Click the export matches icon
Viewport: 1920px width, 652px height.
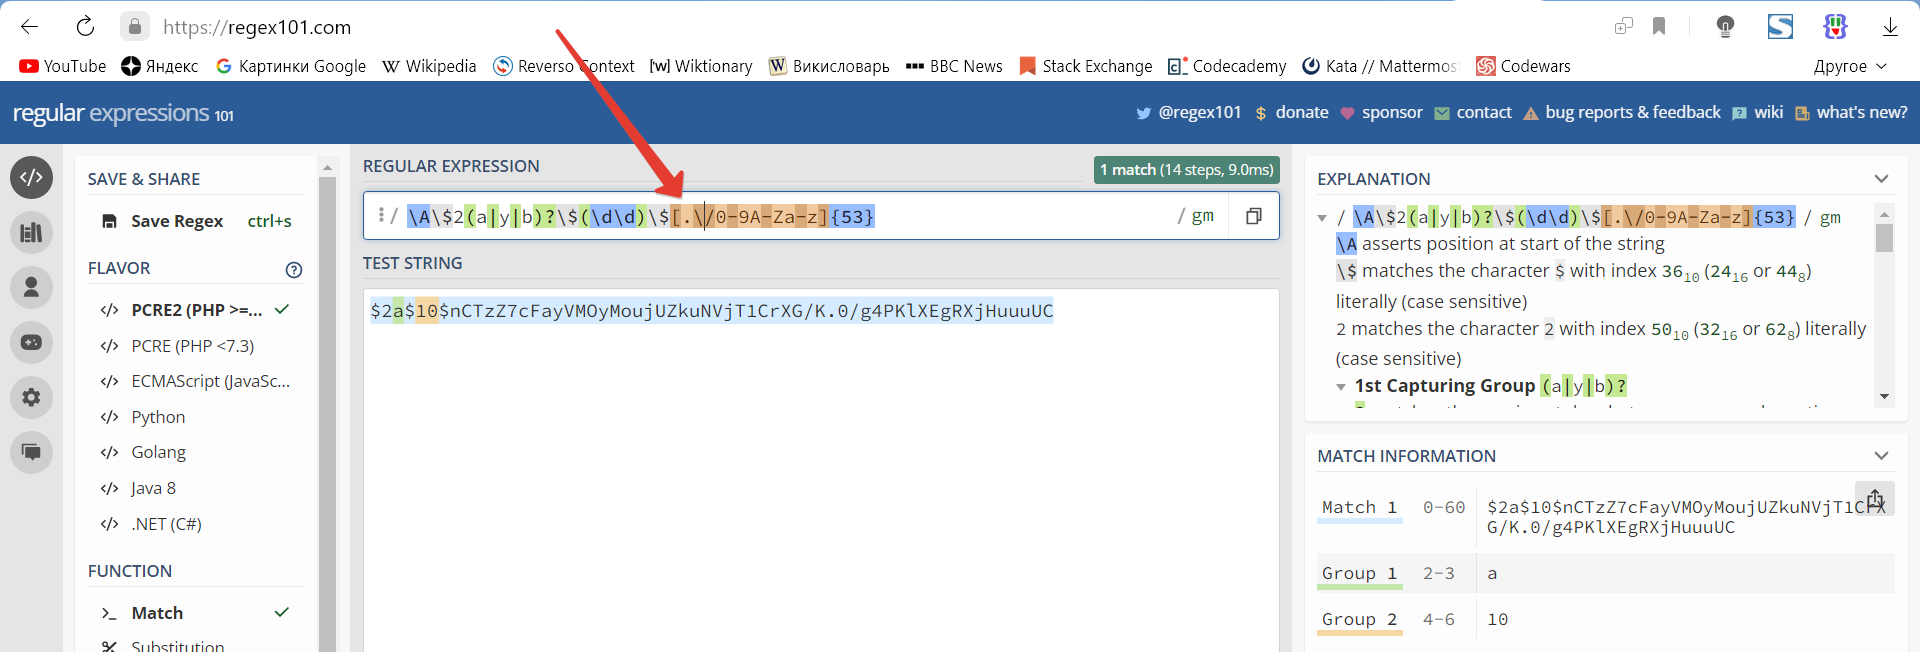pos(1874,498)
